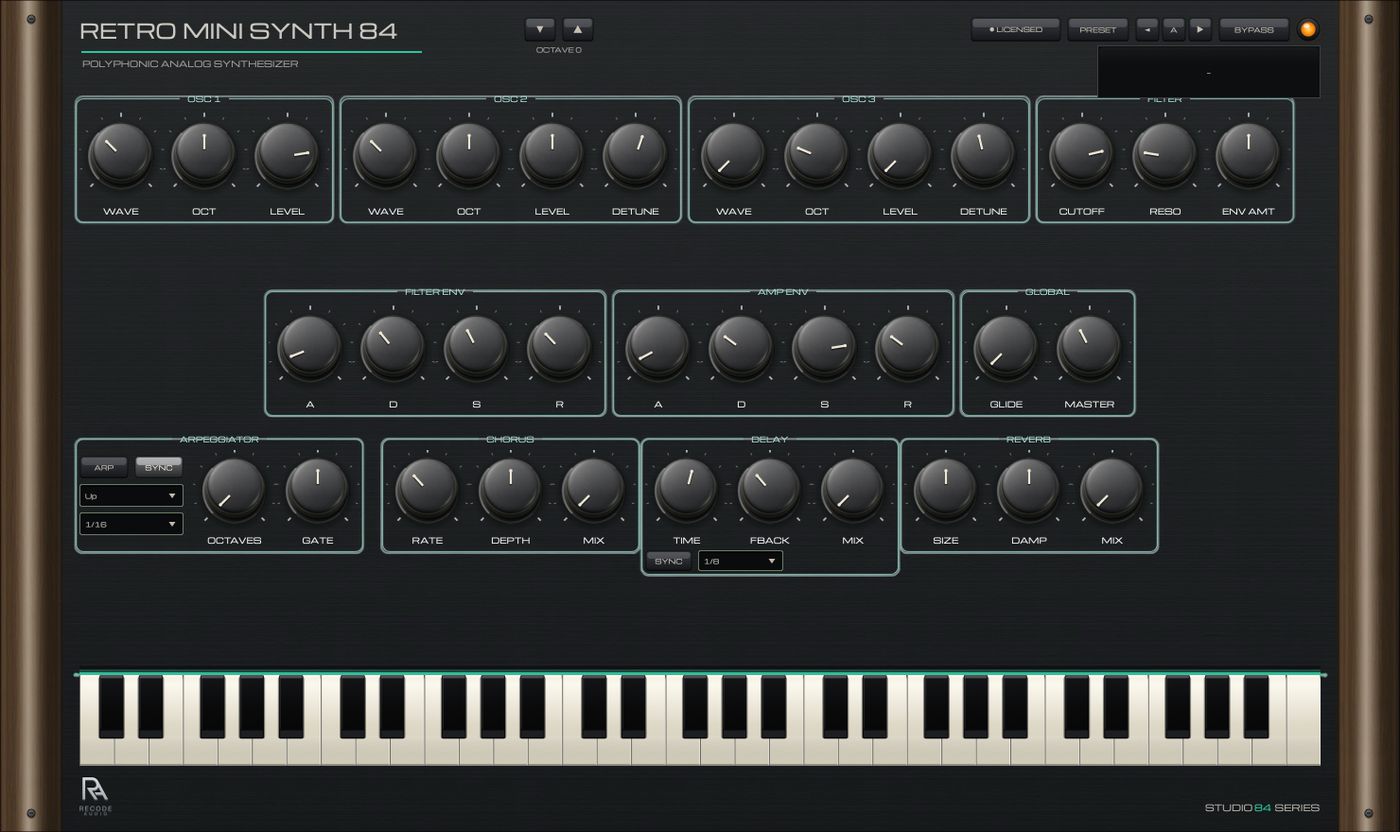The height and width of the screenshot is (832, 1400).
Task: Click the OSC 3 DETUNE knob
Action: click(983, 154)
